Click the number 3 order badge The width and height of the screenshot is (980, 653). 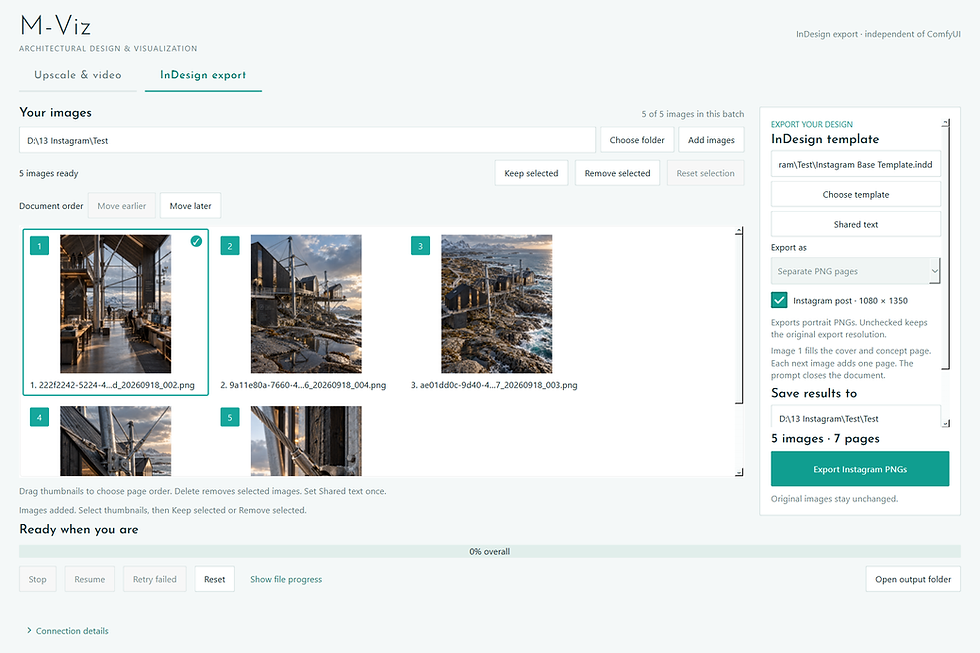(420, 246)
